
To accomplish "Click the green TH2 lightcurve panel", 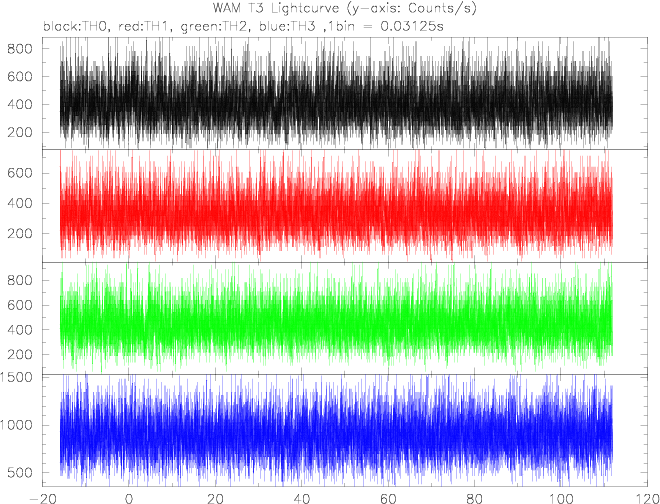I will tap(345, 318).
